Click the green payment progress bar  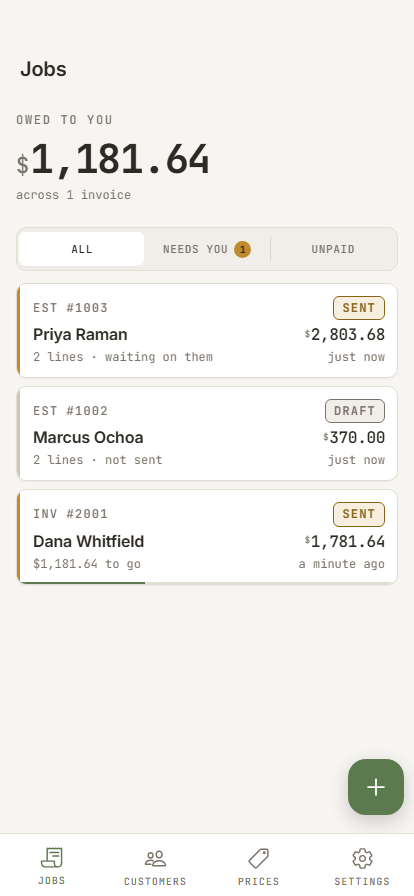pos(81,582)
